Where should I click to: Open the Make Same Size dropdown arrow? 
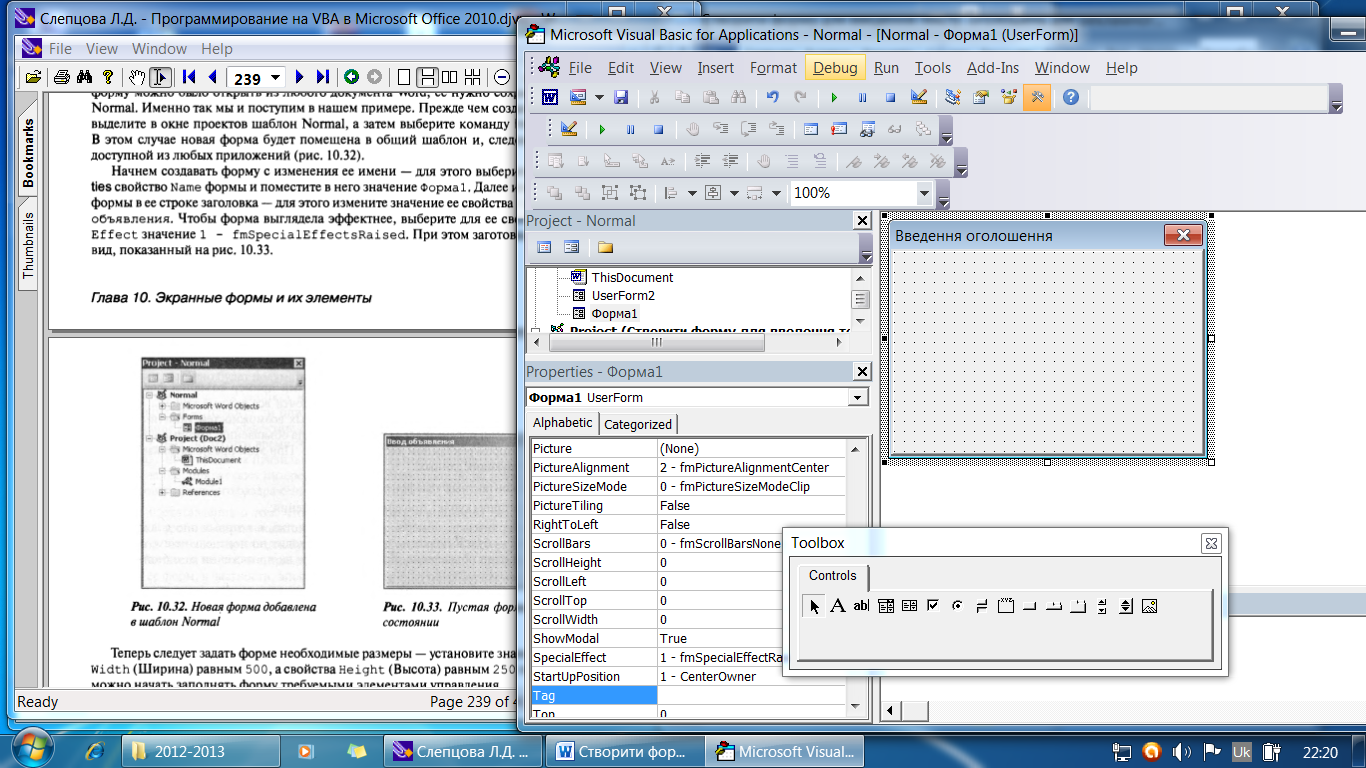point(775,193)
